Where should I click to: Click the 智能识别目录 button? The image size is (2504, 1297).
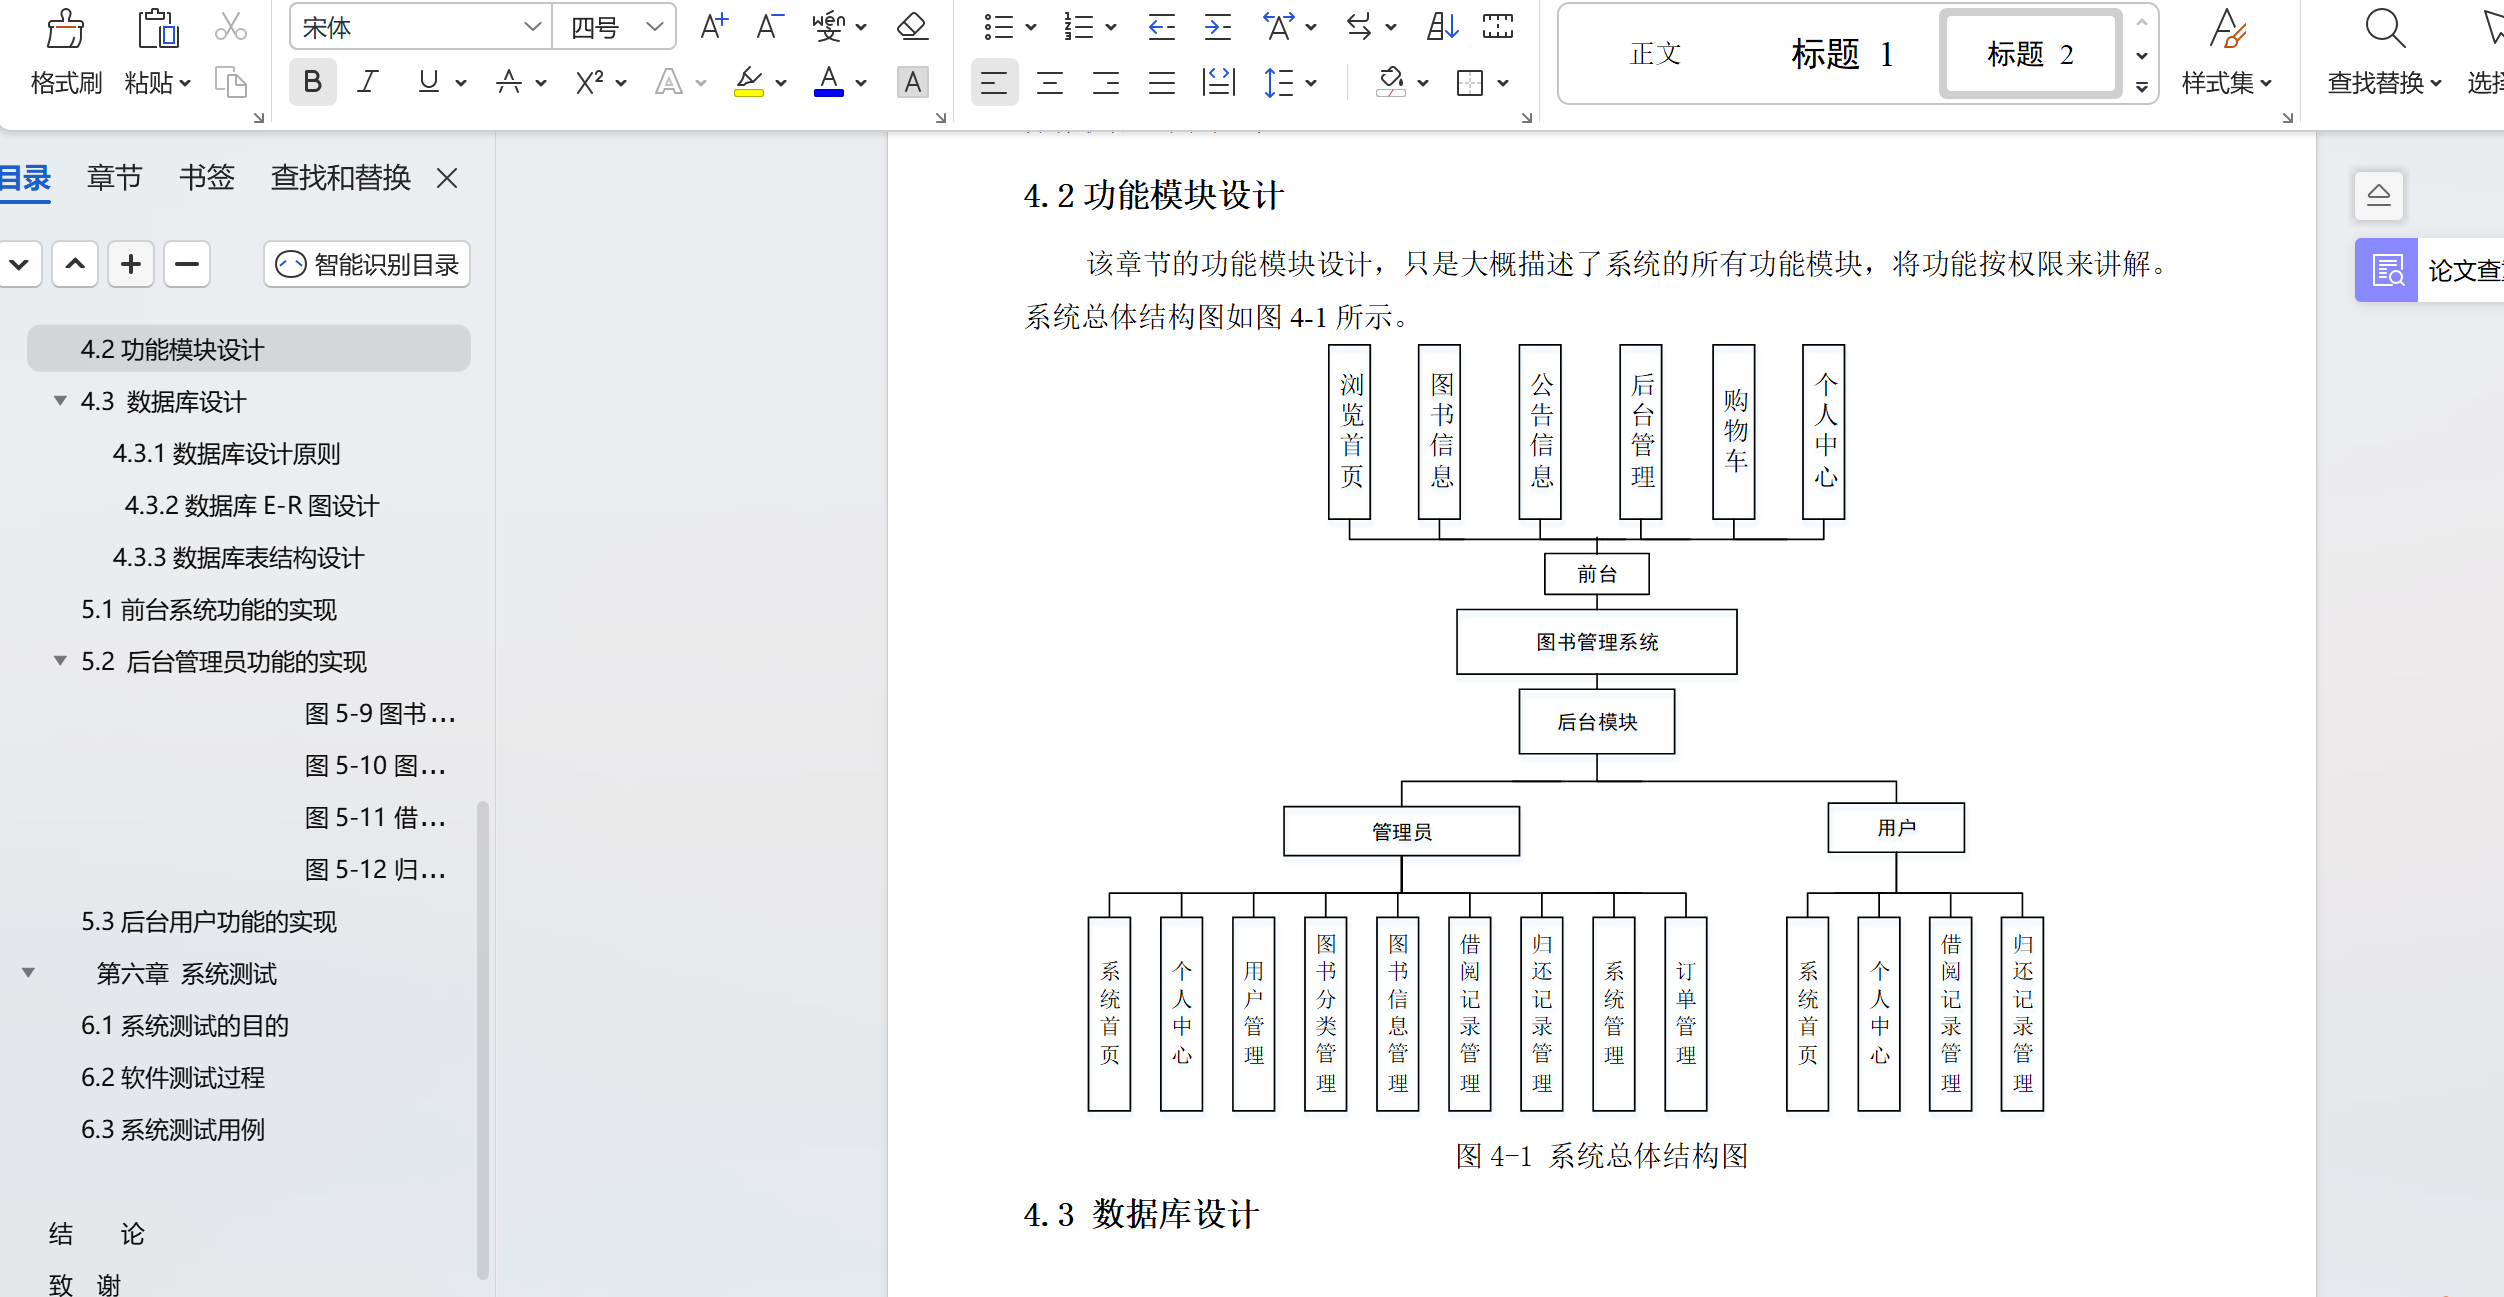[366, 264]
